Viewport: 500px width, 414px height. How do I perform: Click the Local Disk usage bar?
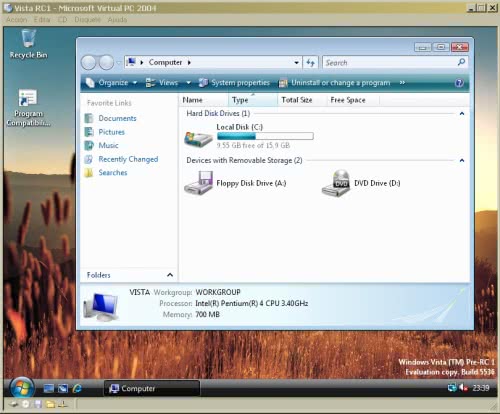265,136
